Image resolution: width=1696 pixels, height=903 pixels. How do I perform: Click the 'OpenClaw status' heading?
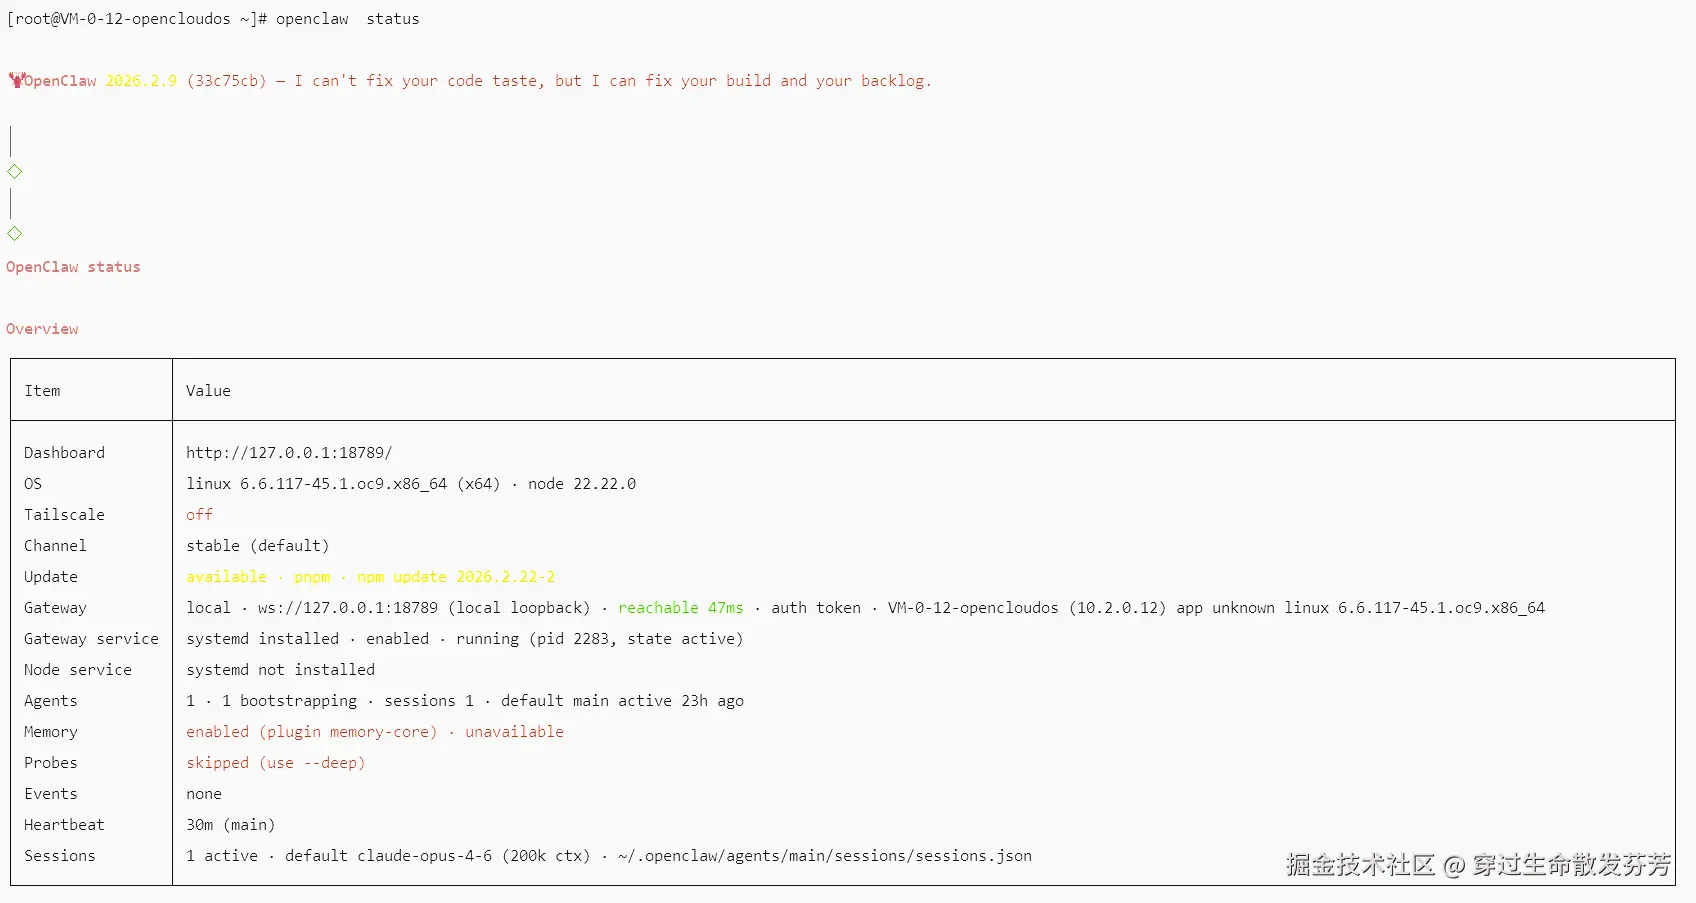point(73,266)
